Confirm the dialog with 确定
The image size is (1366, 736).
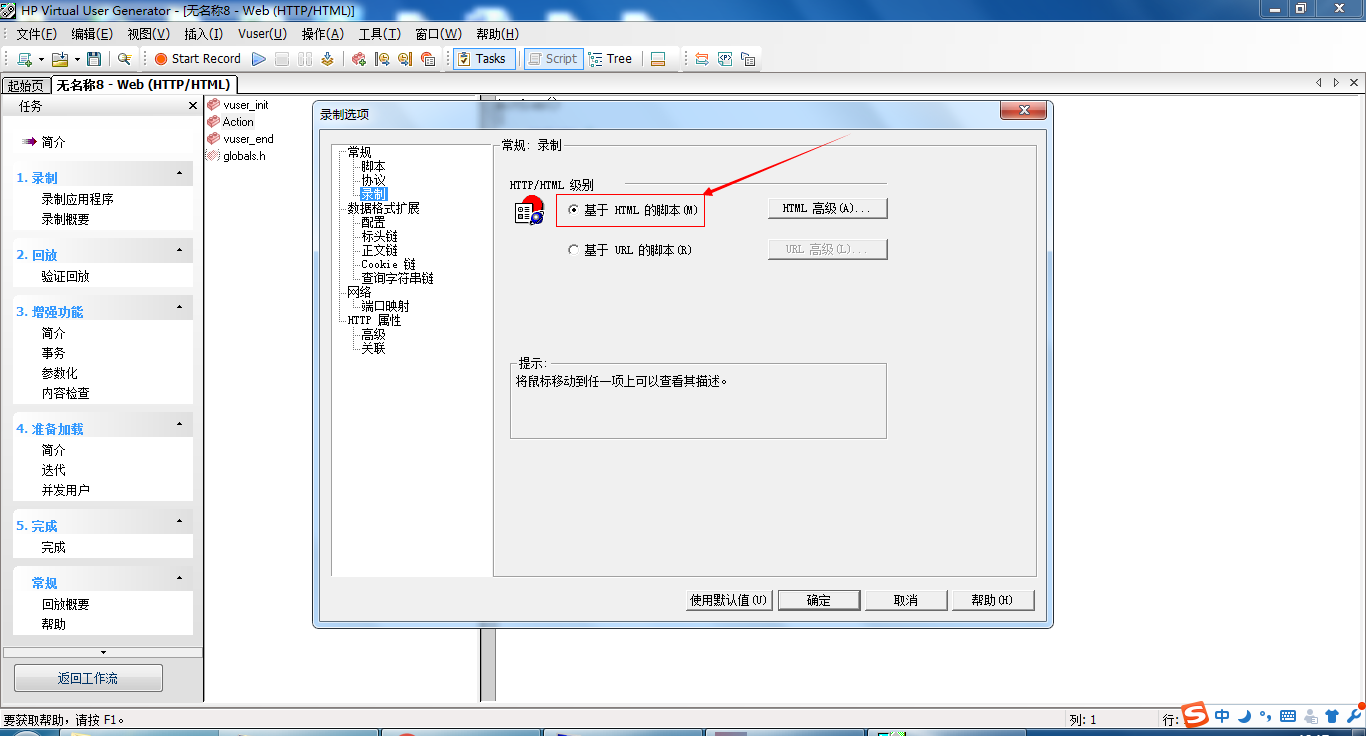819,600
